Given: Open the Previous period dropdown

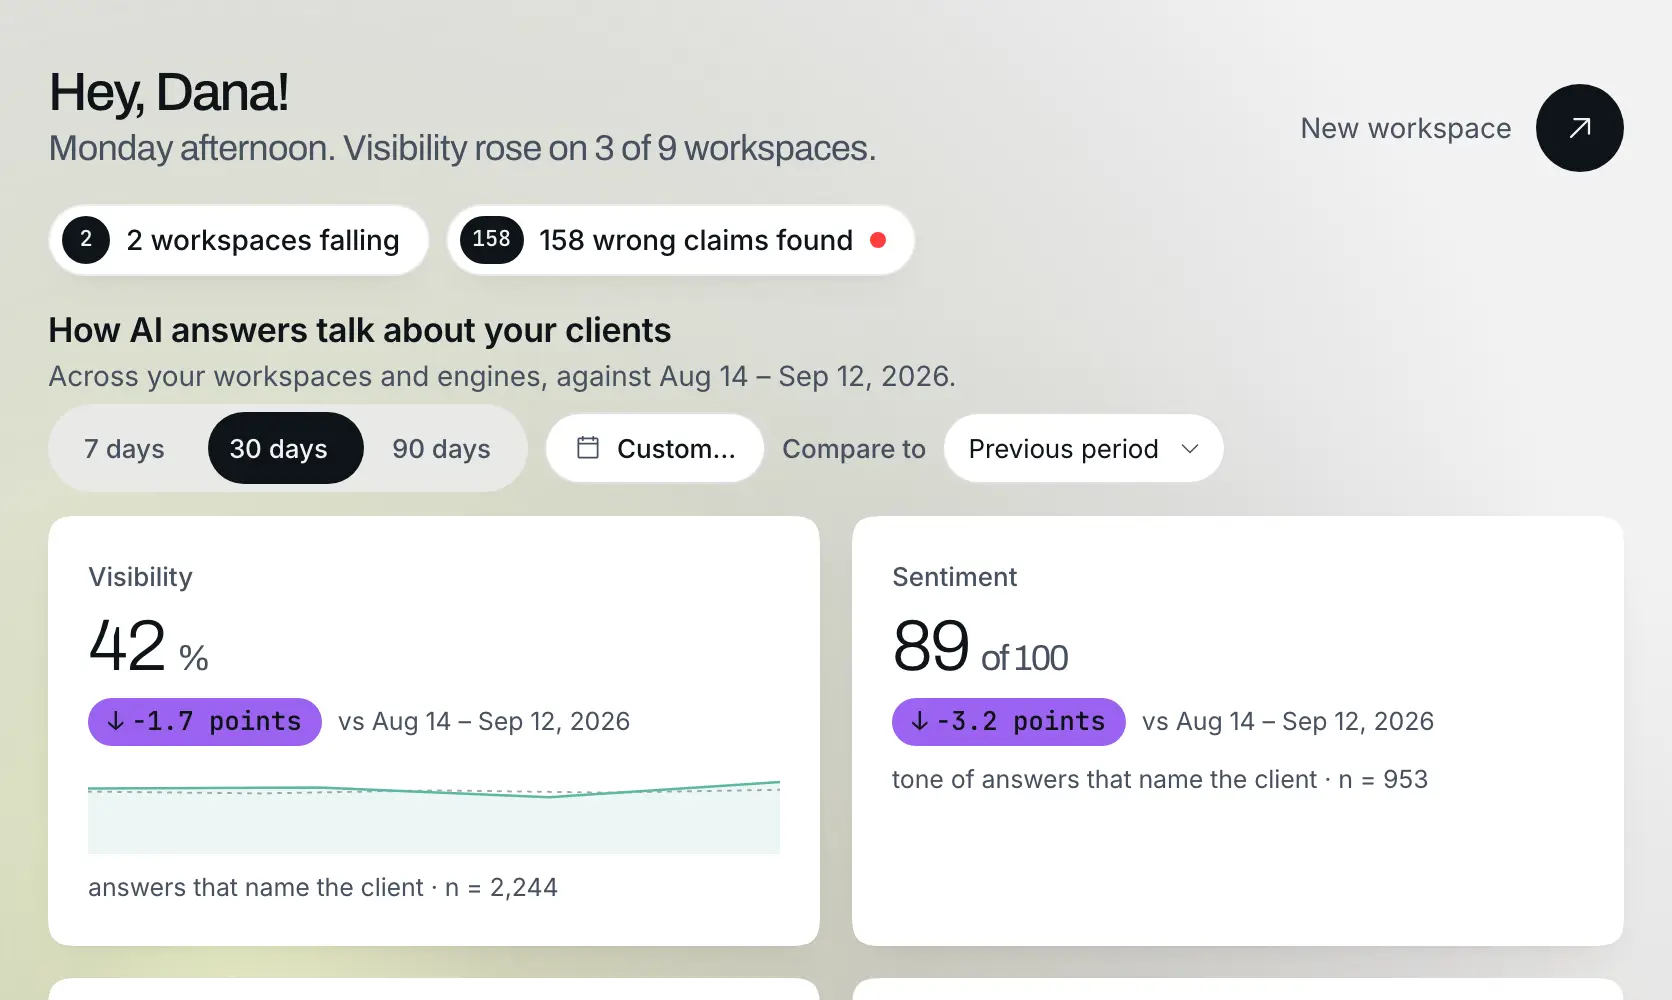Looking at the screenshot, I should (1083, 448).
